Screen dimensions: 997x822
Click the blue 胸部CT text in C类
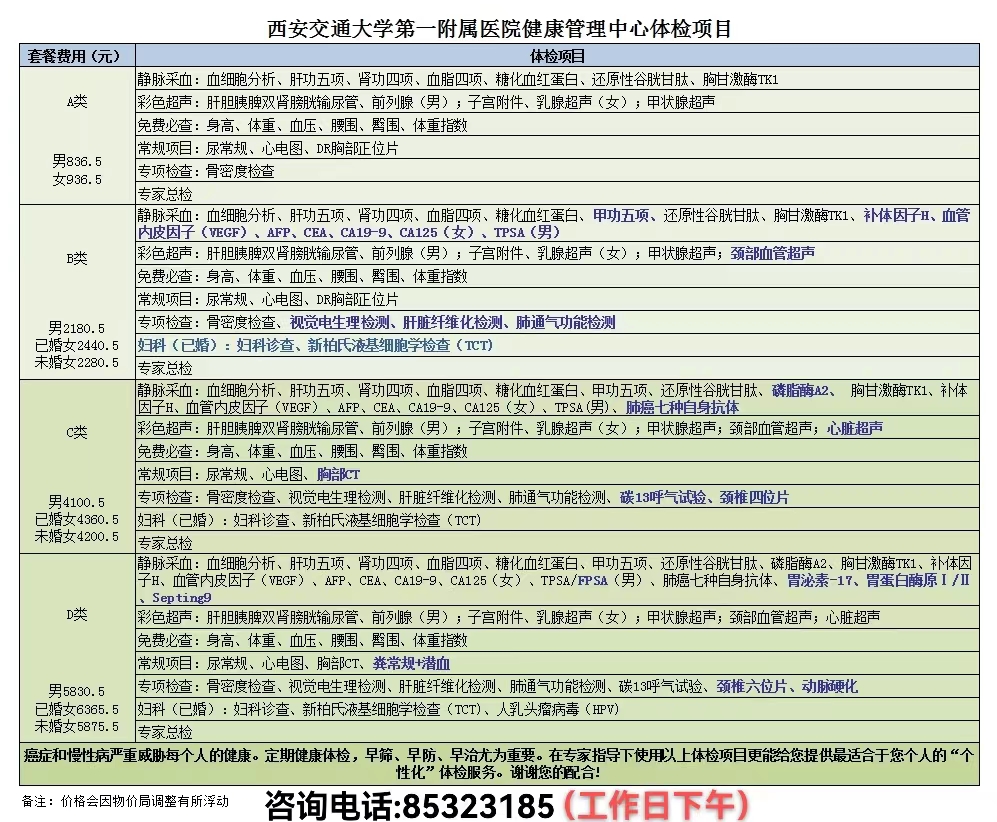[x=338, y=475]
